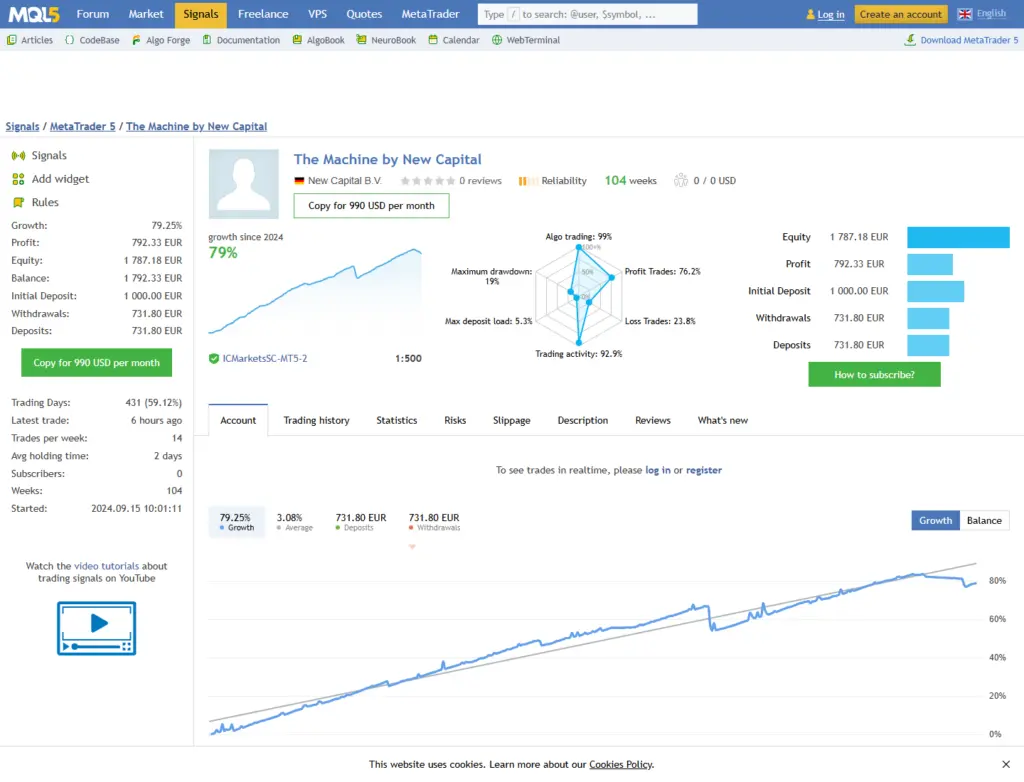Click the Add widget grid icon
The image size is (1024, 782).
coord(18,179)
